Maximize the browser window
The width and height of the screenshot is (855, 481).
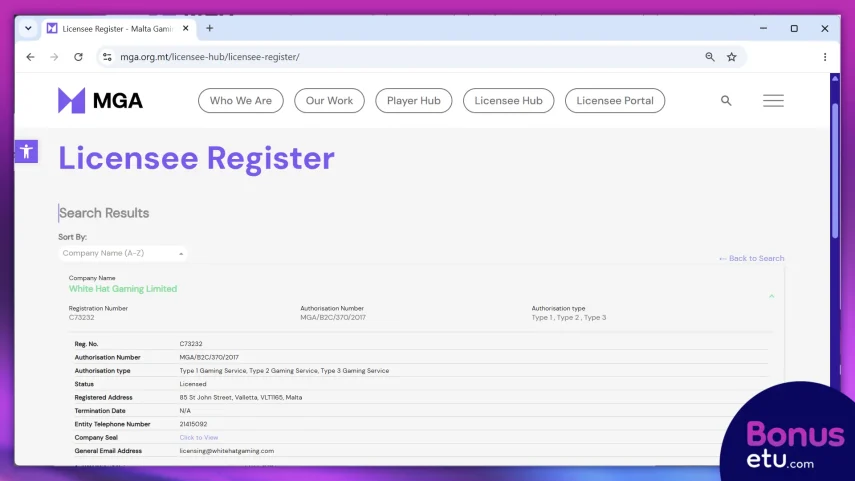(x=794, y=28)
